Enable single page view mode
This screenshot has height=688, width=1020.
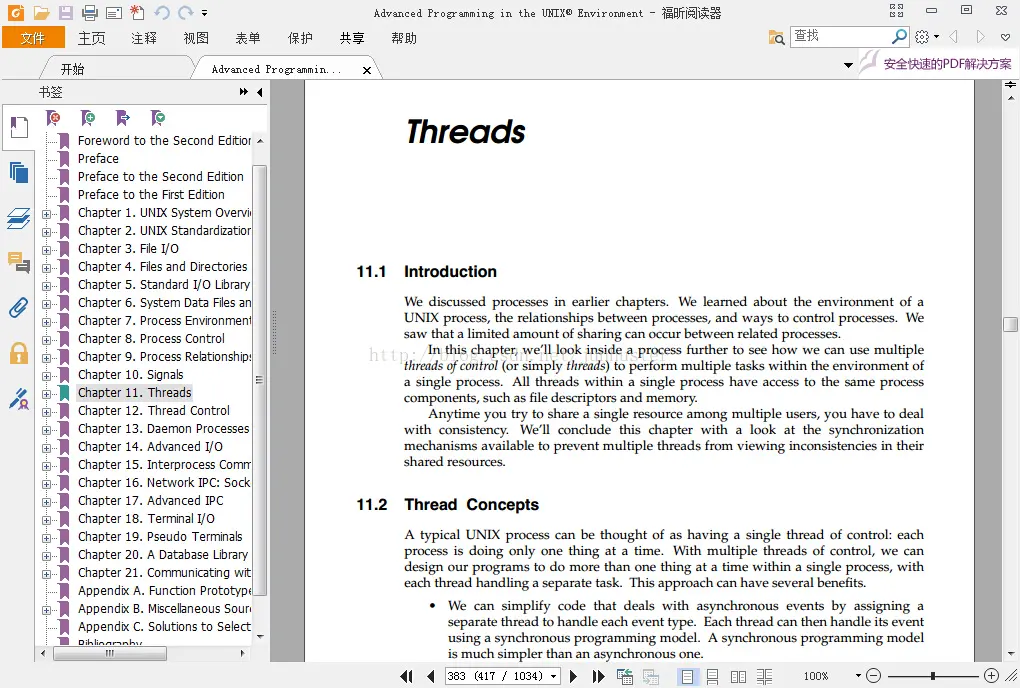(x=687, y=677)
